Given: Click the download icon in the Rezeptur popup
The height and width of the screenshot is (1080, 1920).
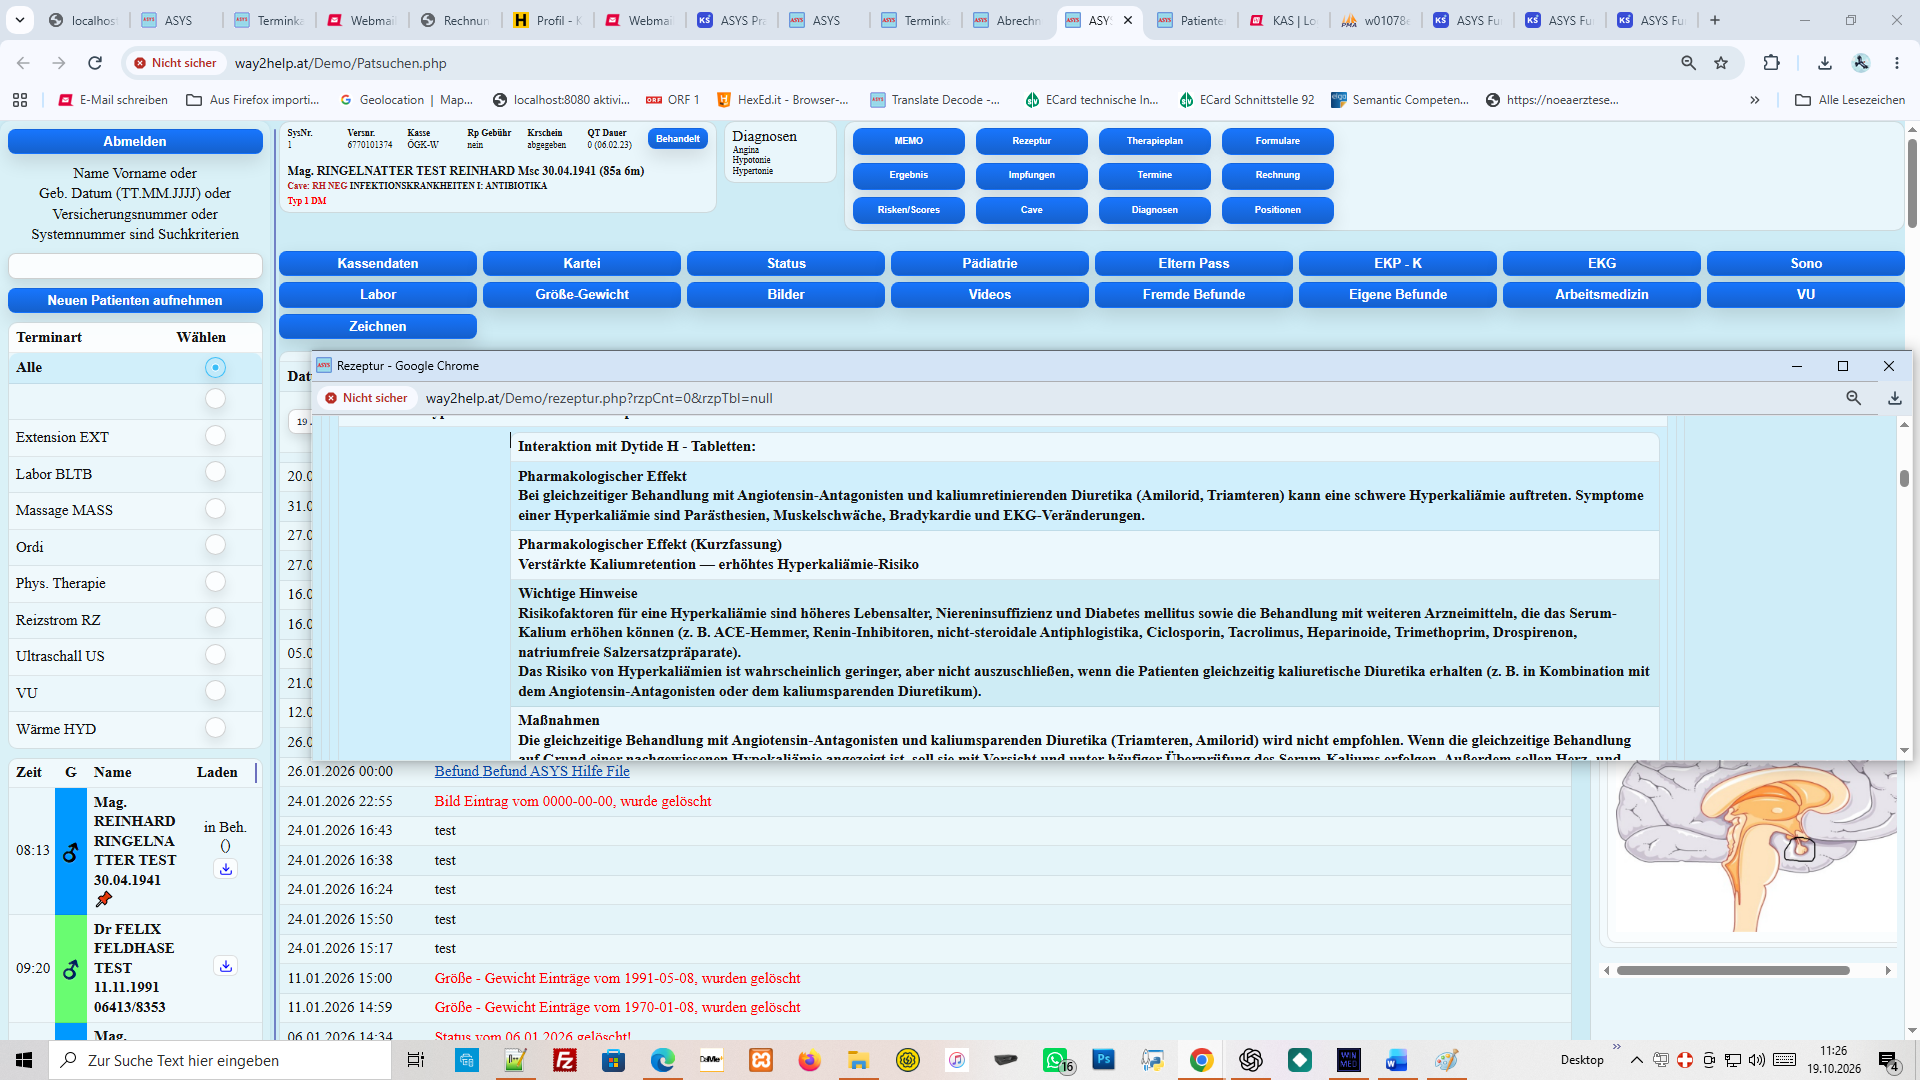Looking at the screenshot, I should click(1894, 398).
